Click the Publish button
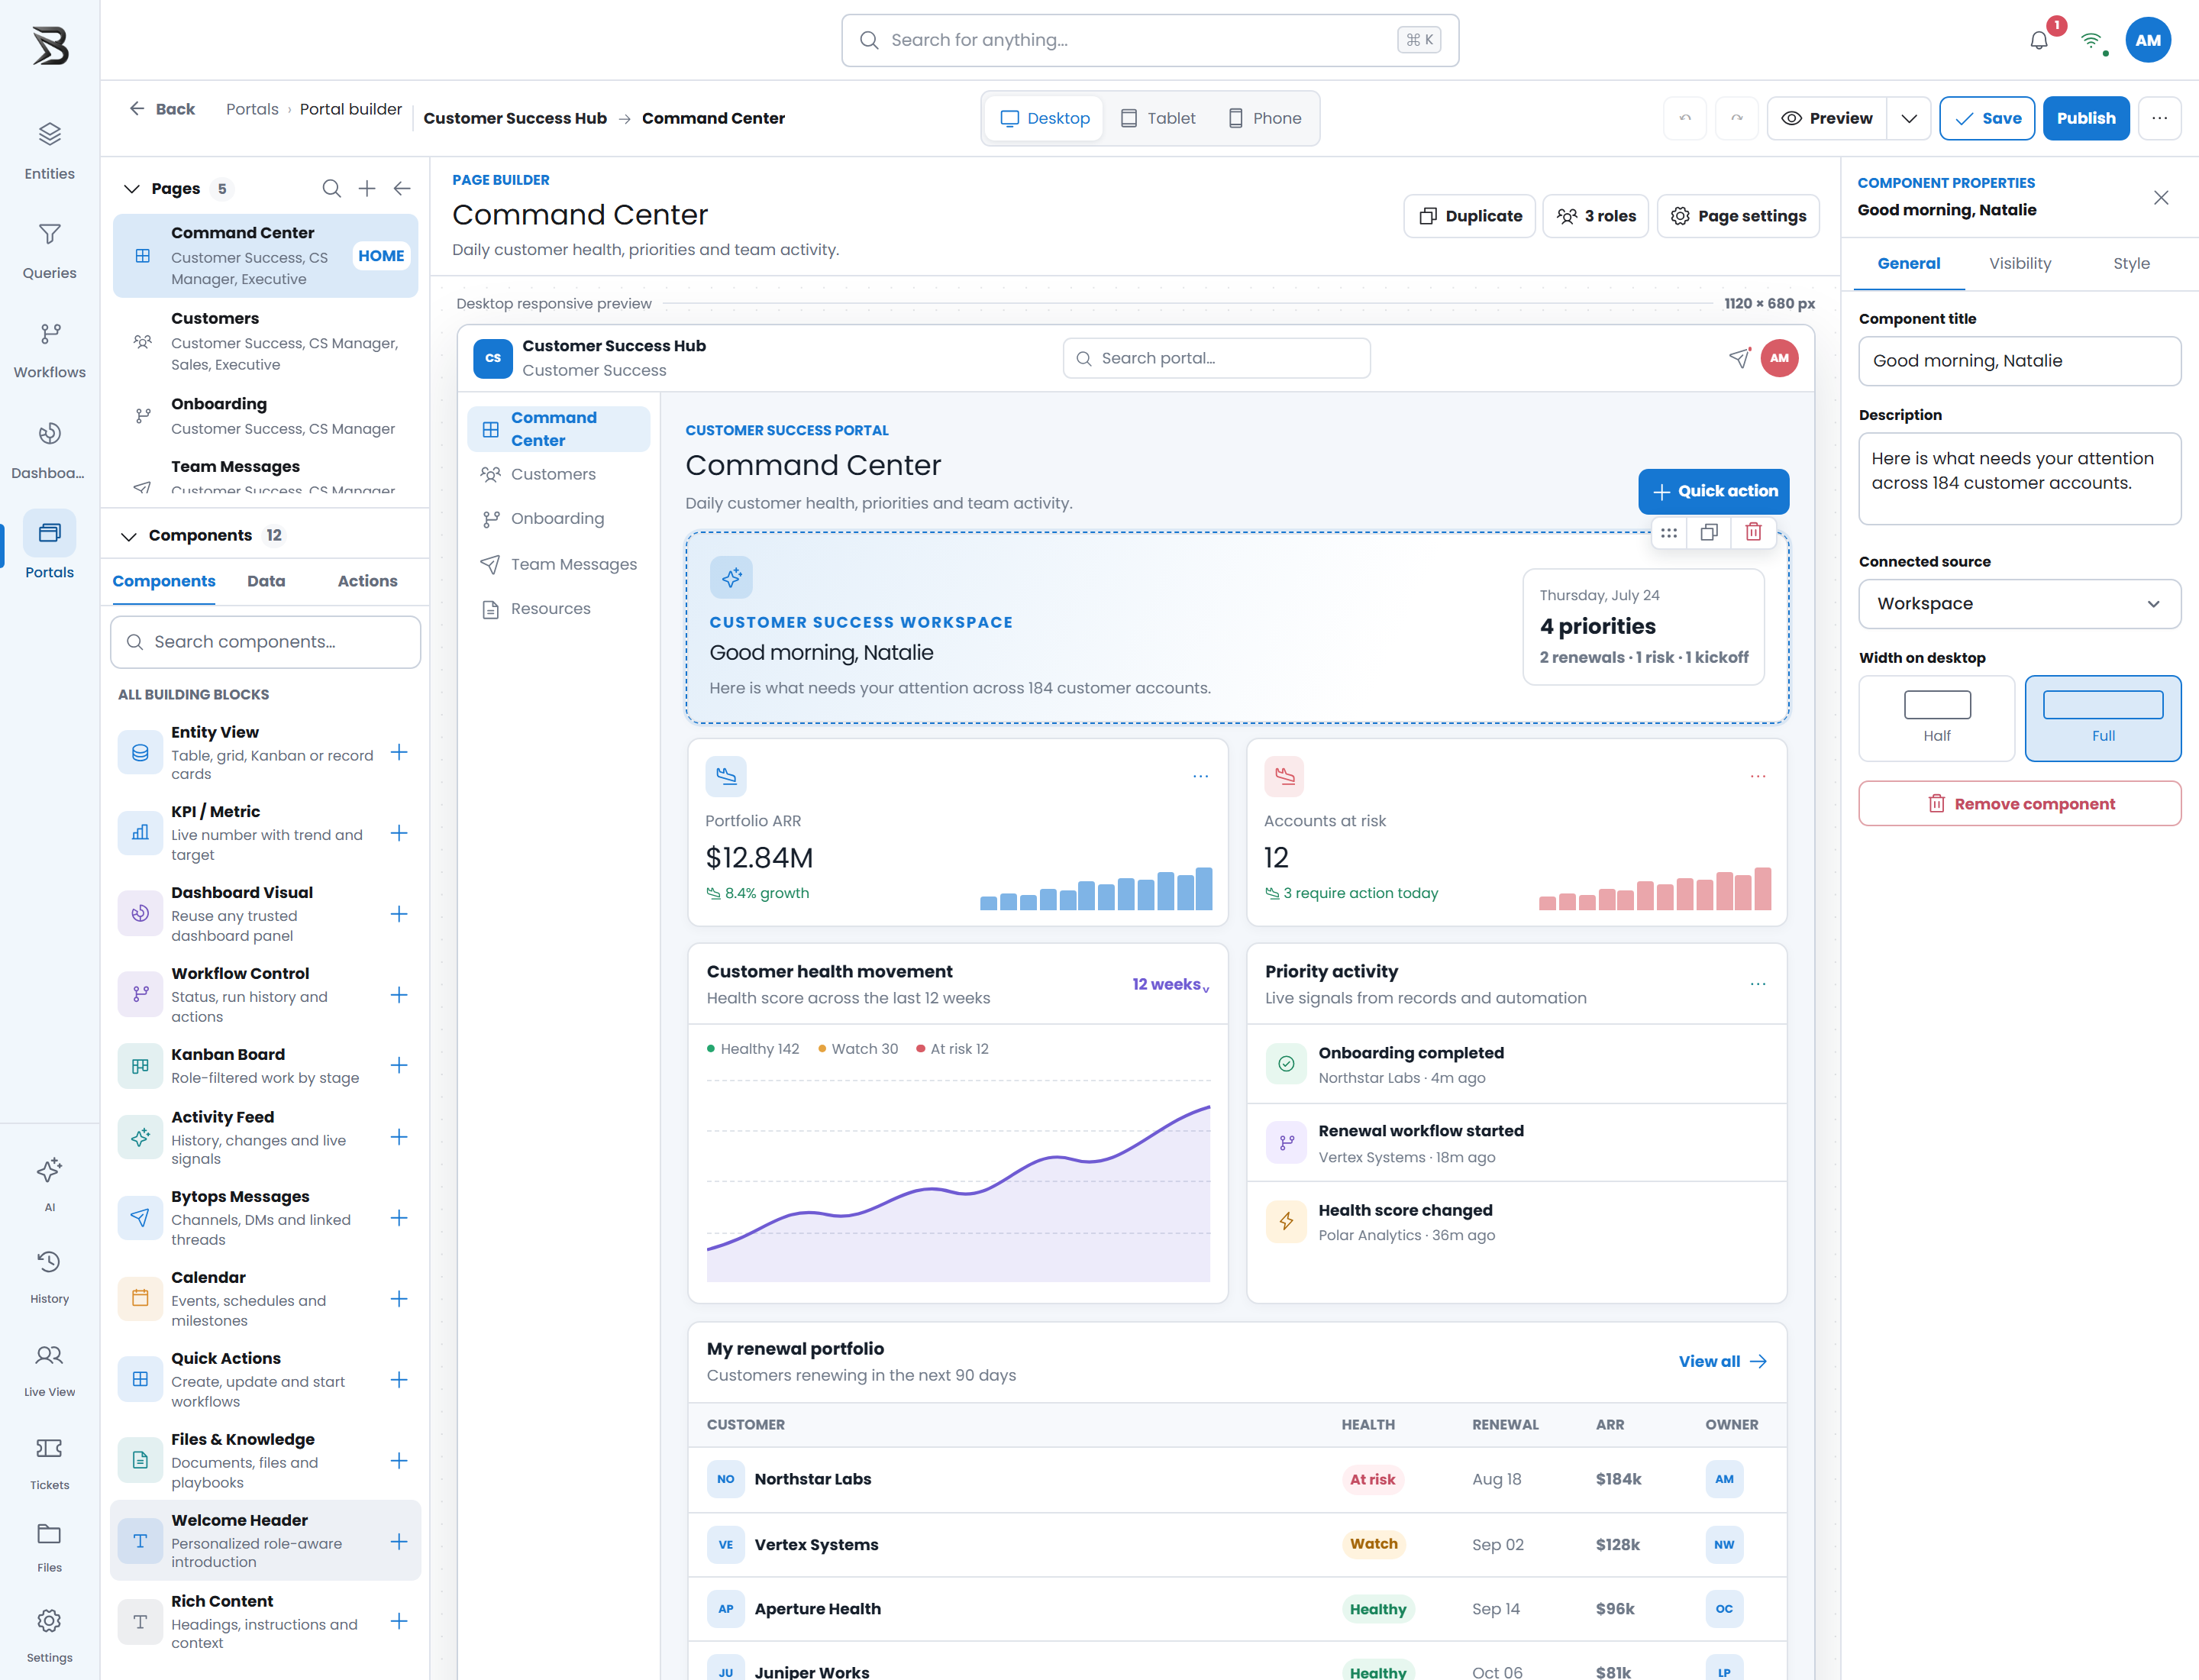The image size is (2199, 1680). 2086,118
